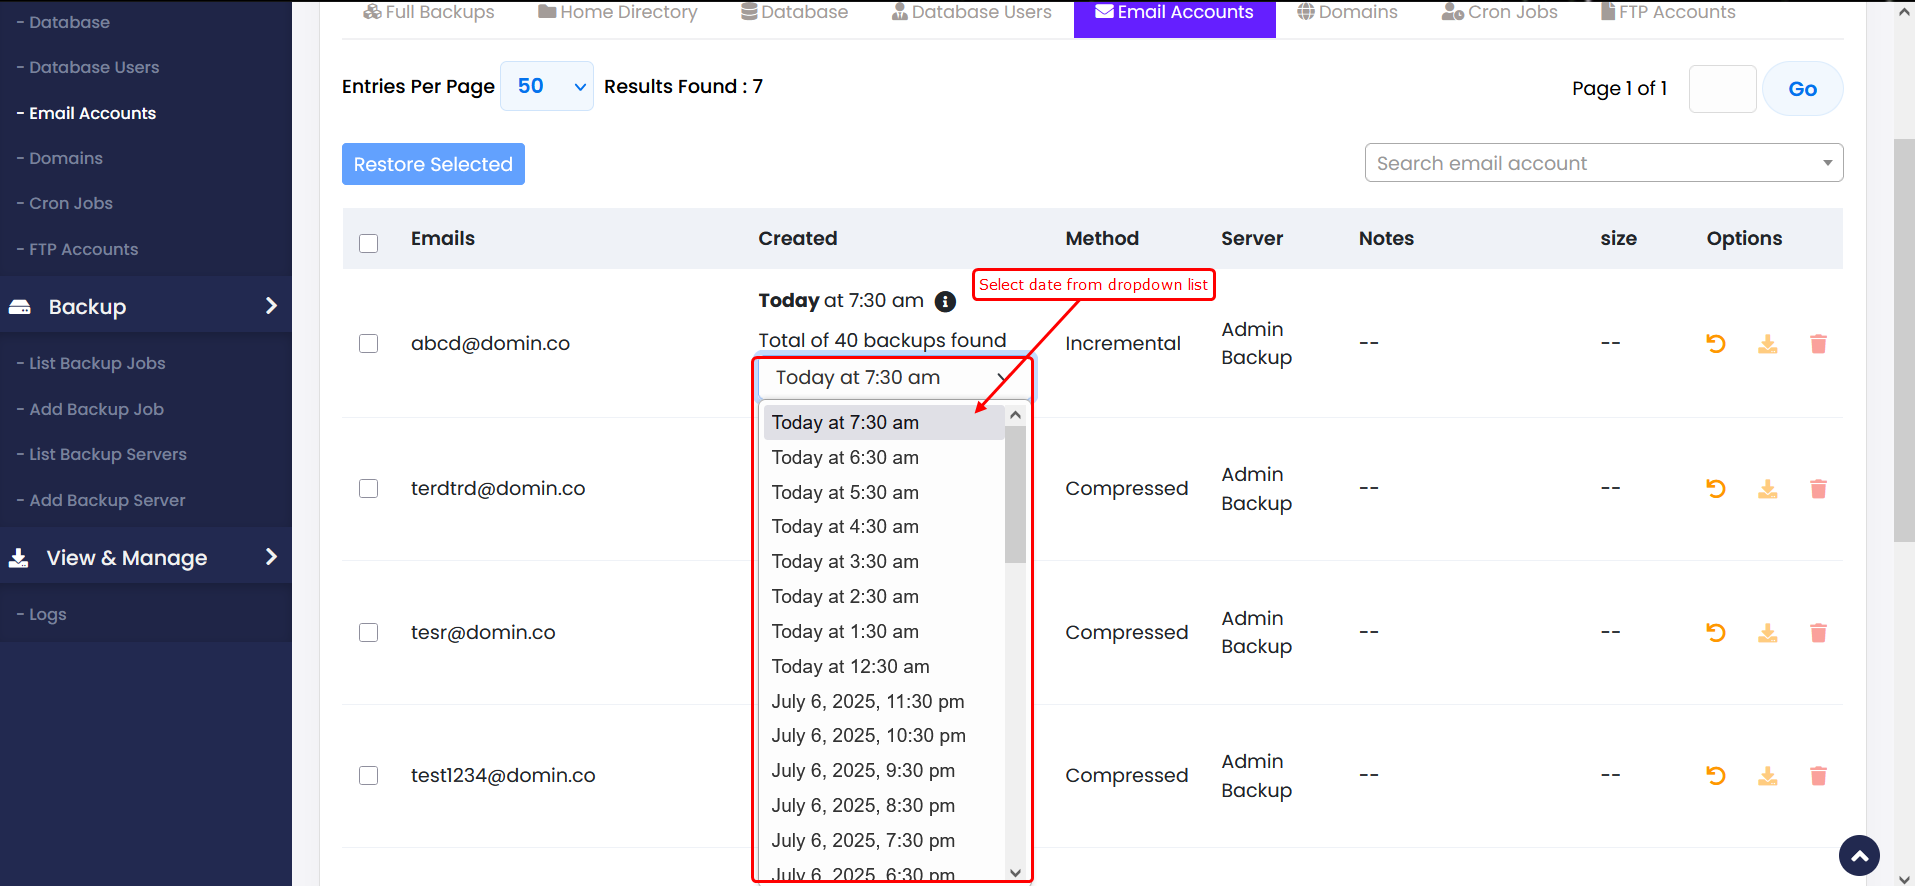Toggle the select-all checkbox in Emails header
The image size is (1915, 886).
(x=369, y=243)
